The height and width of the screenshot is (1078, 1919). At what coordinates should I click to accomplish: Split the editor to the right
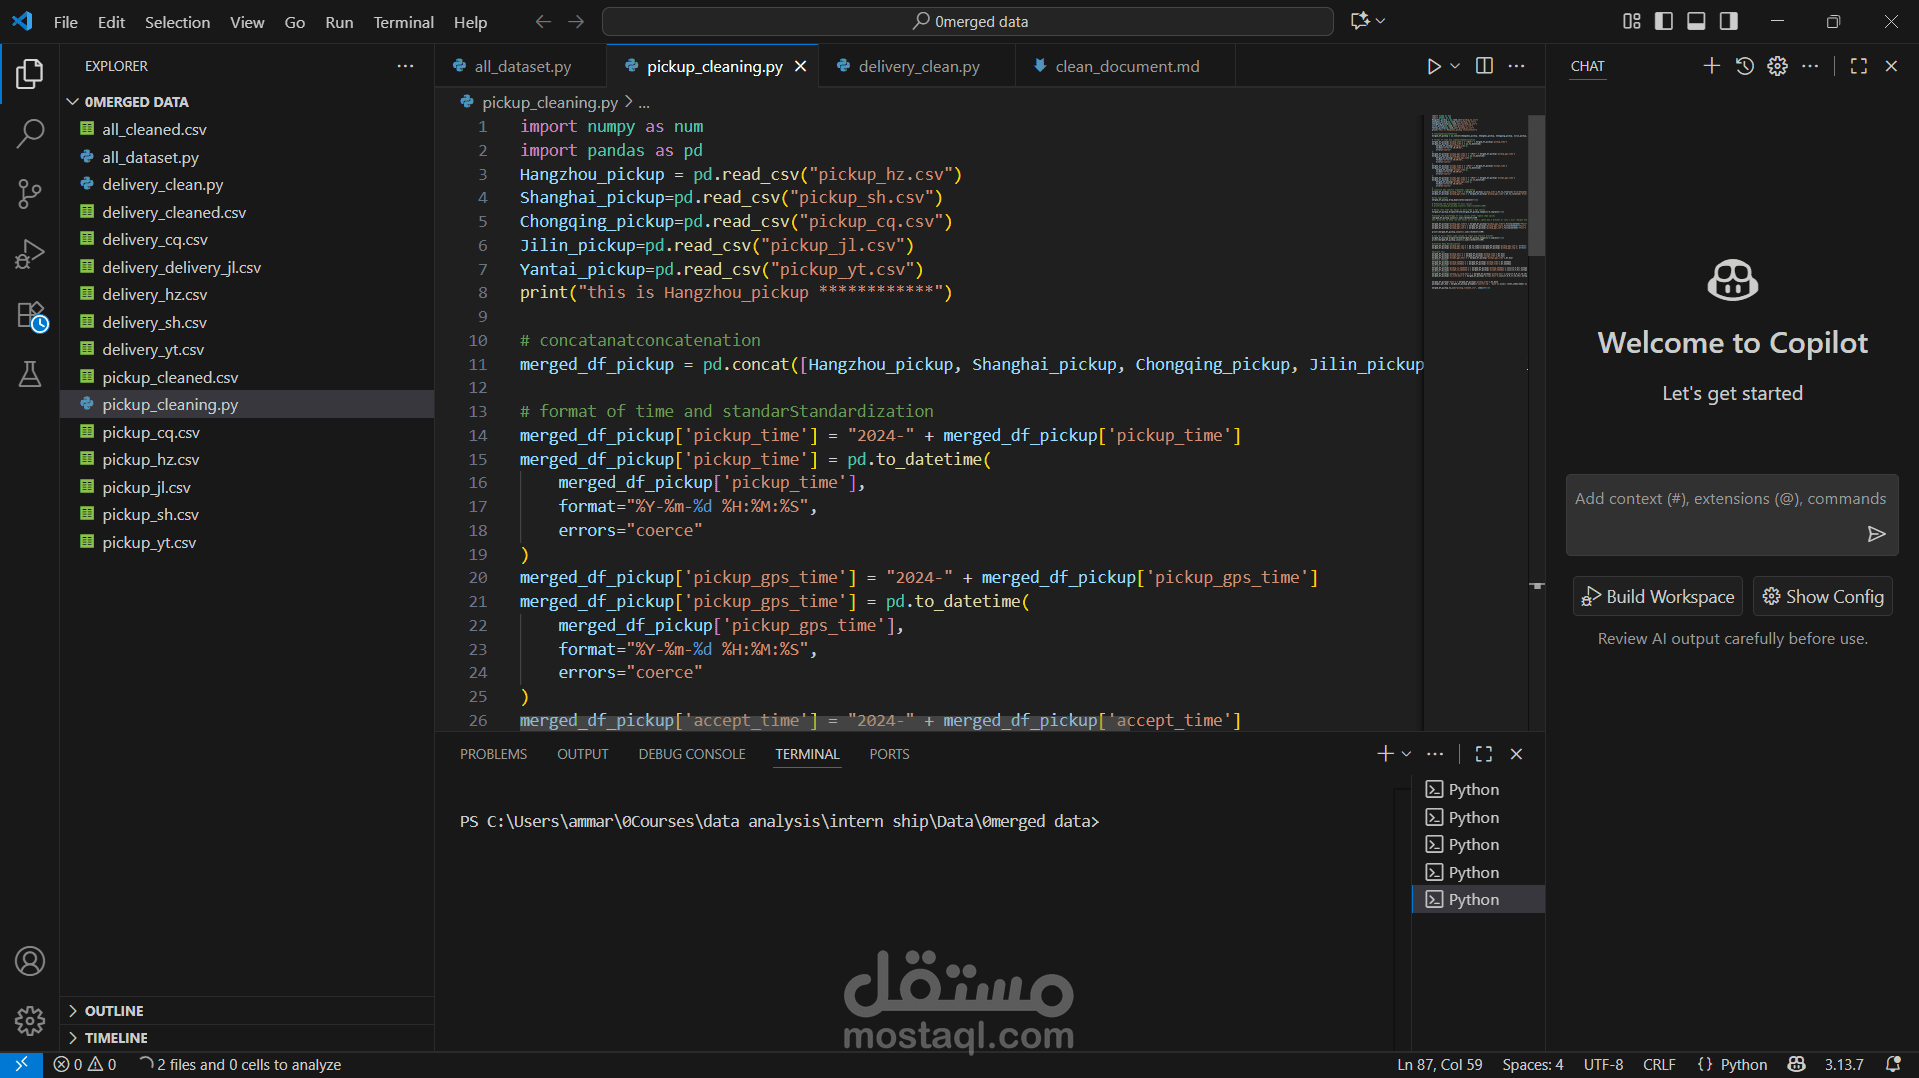[x=1484, y=66]
